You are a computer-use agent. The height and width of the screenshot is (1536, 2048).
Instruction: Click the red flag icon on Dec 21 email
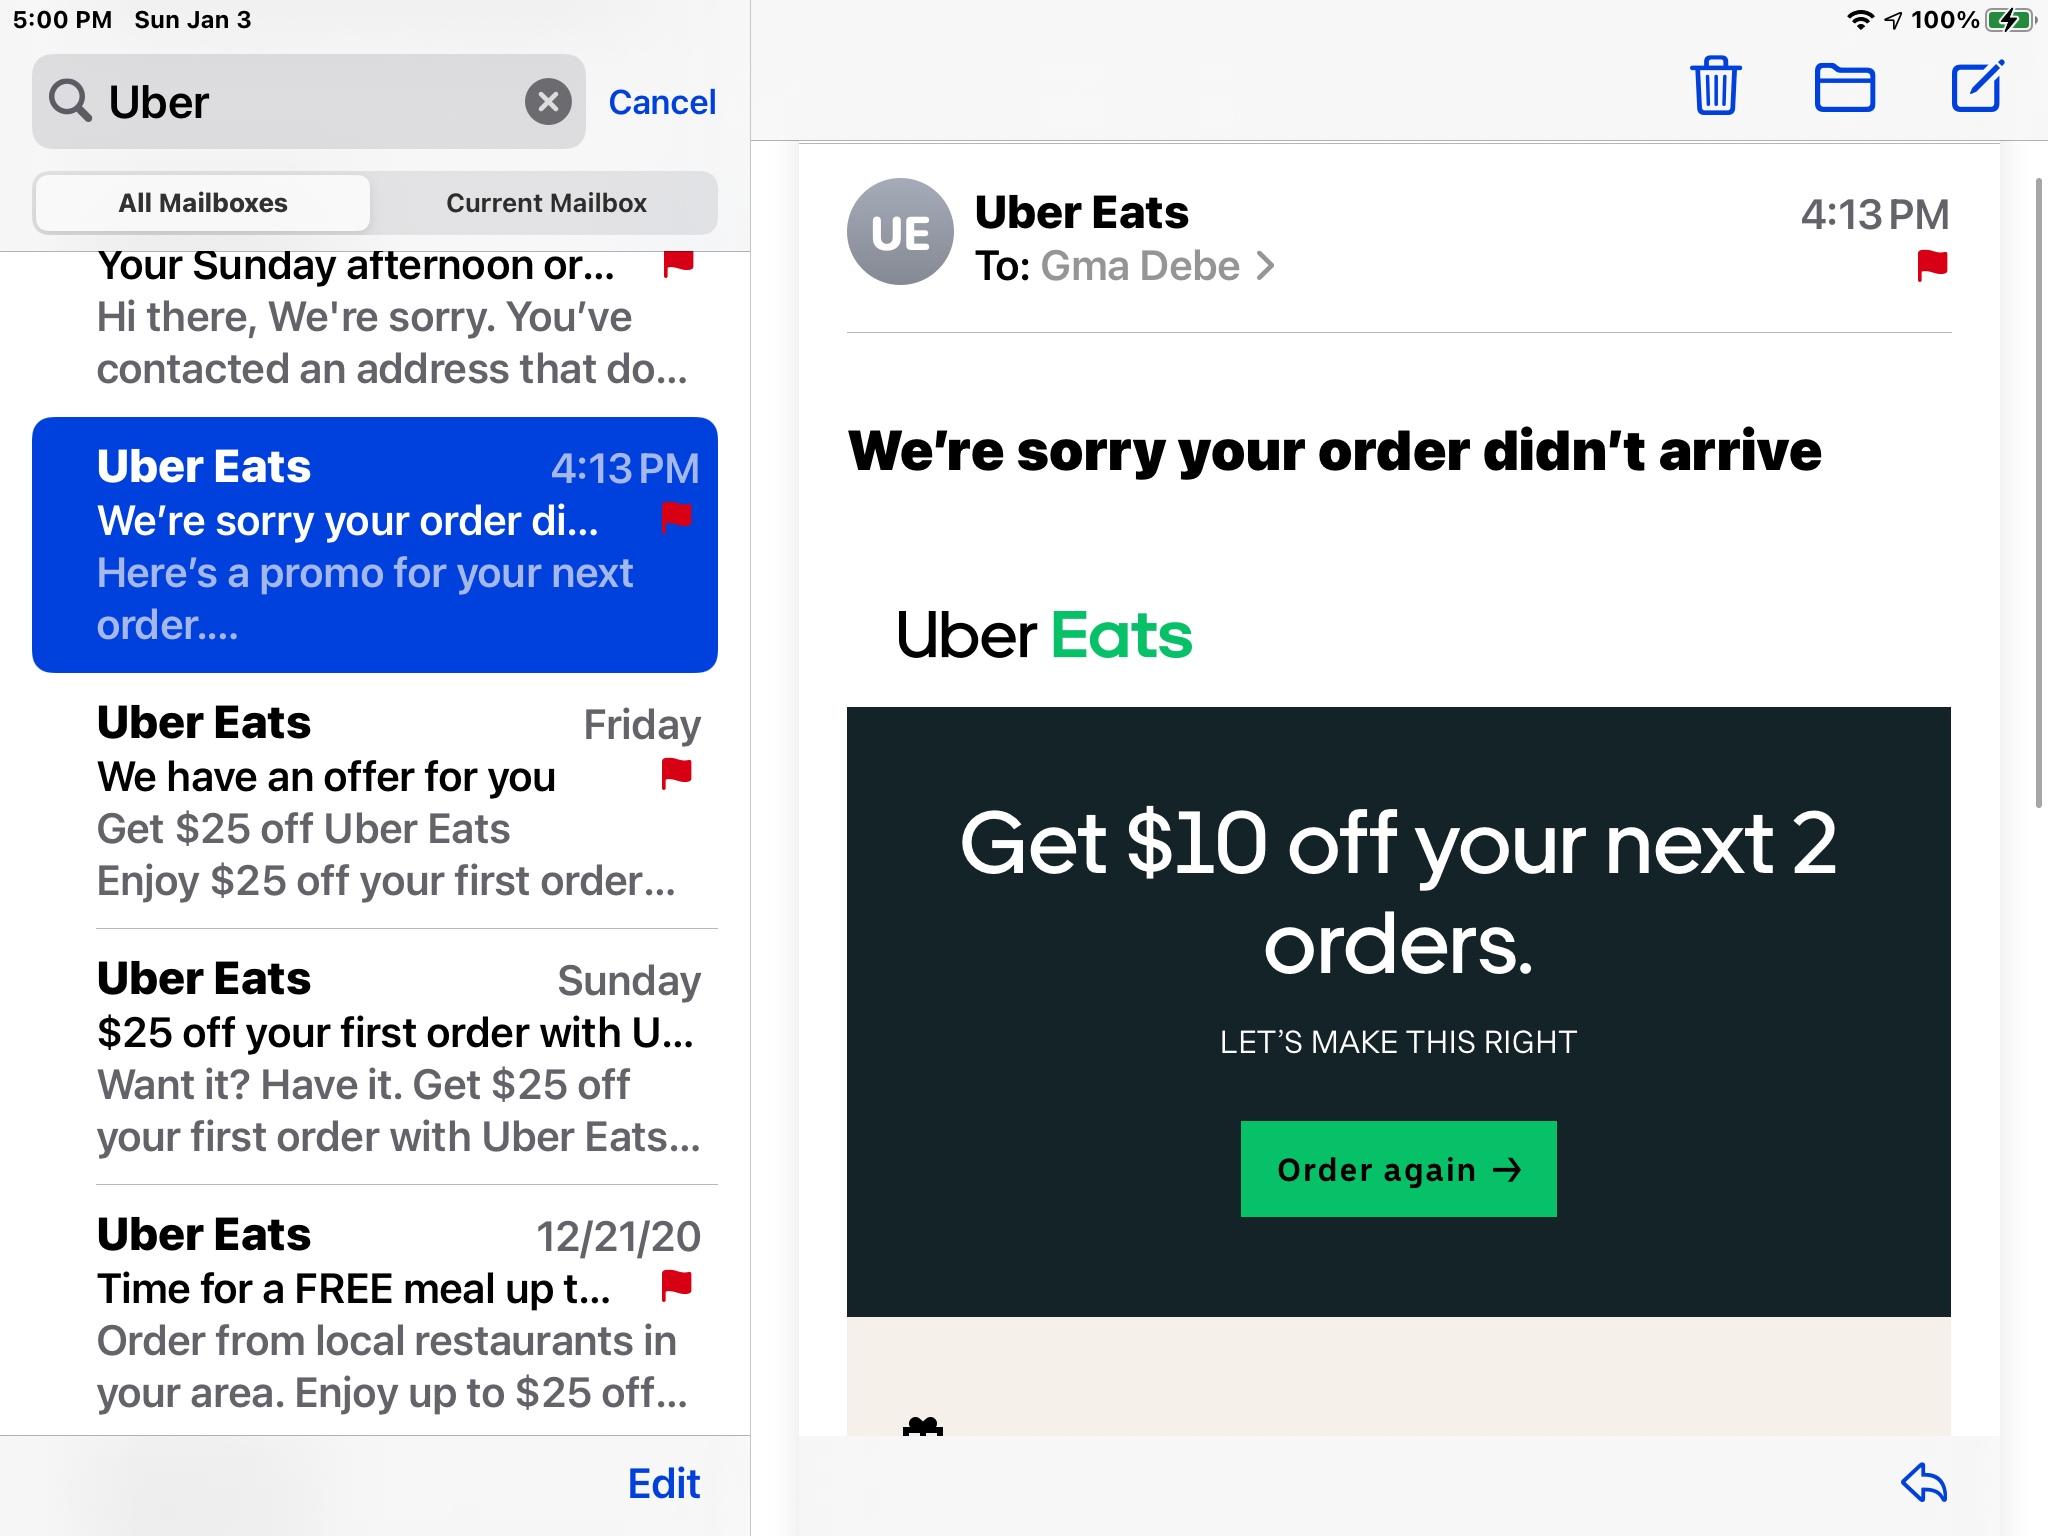click(x=677, y=1286)
